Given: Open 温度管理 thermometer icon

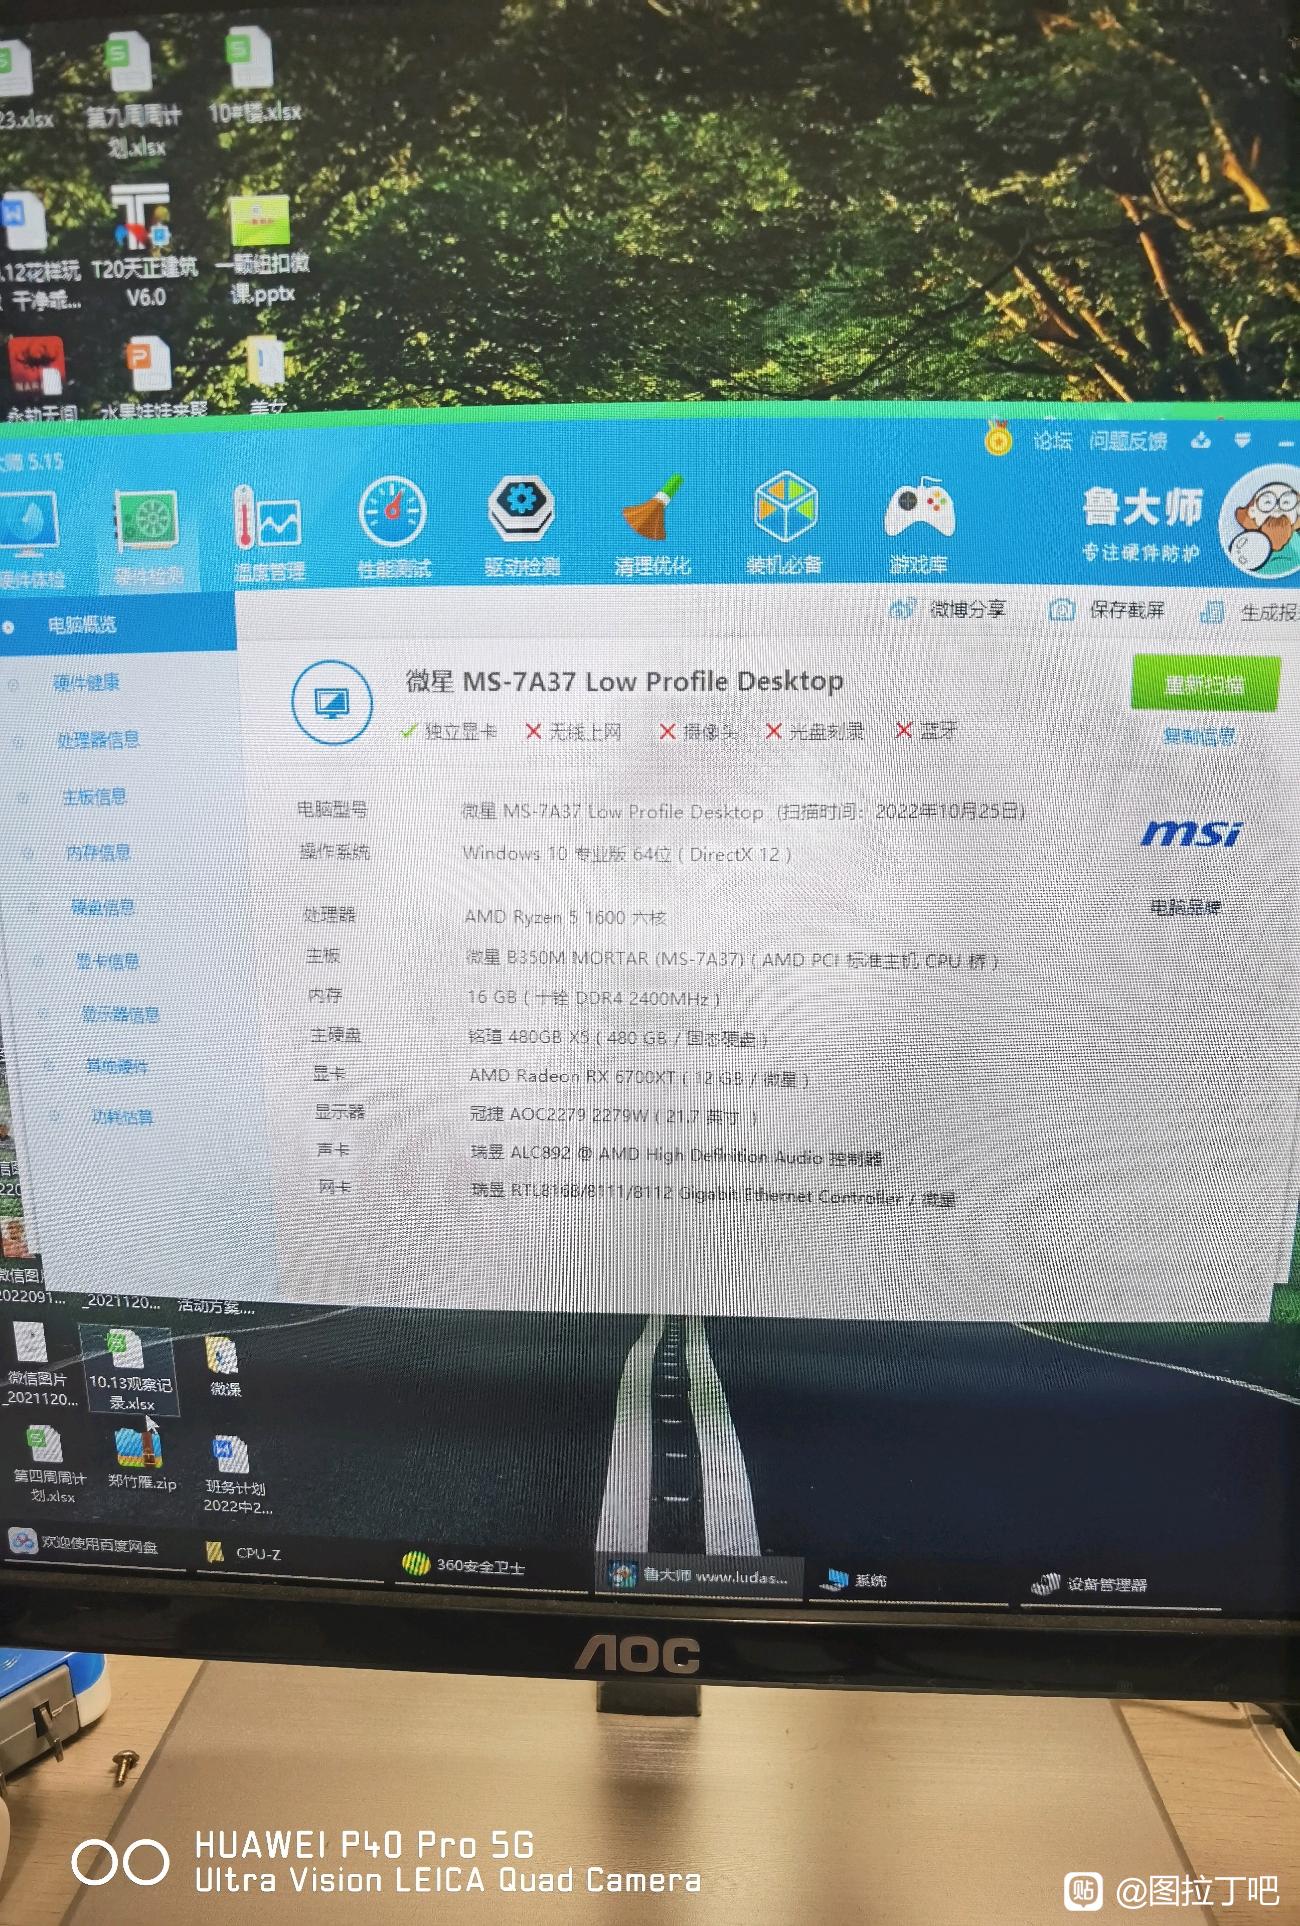Looking at the screenshot, I should point(267,534).
